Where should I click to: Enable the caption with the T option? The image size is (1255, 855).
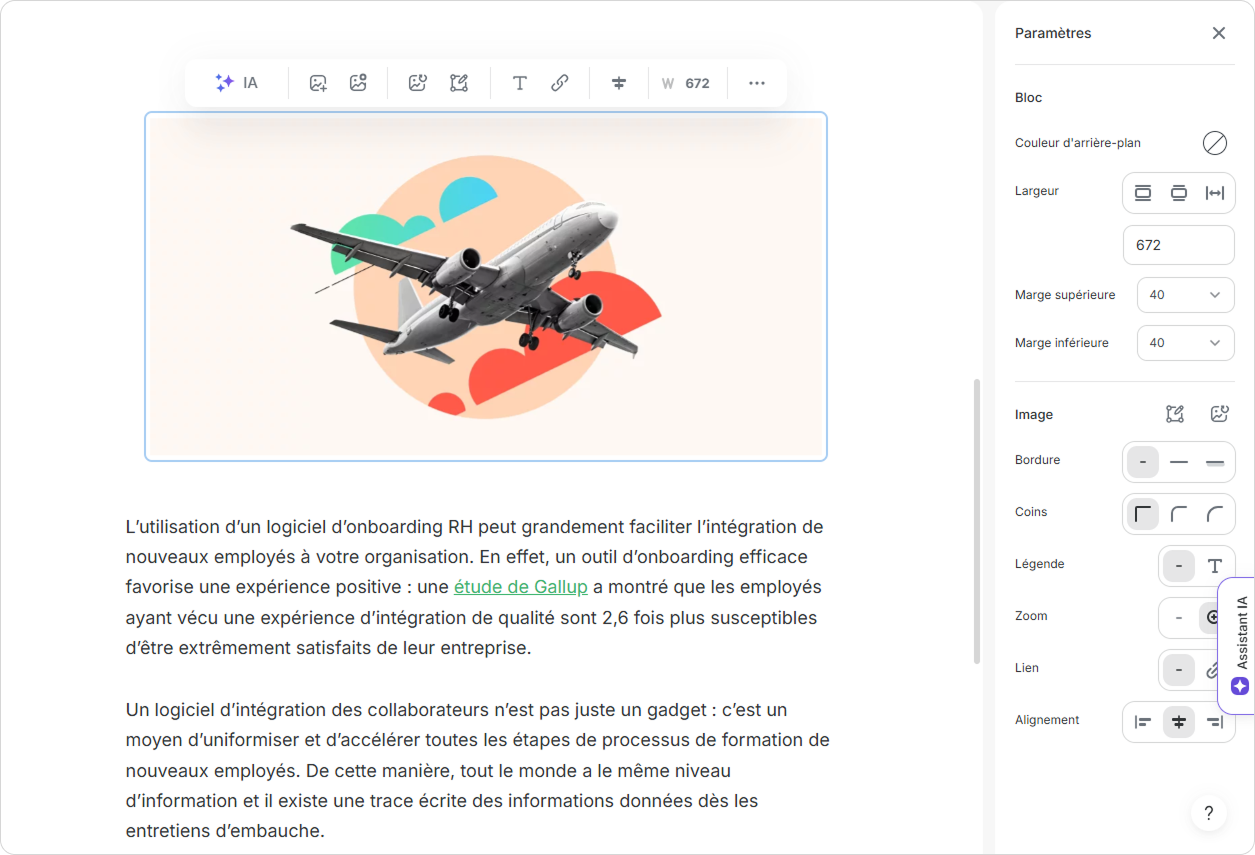point(1215,566)
